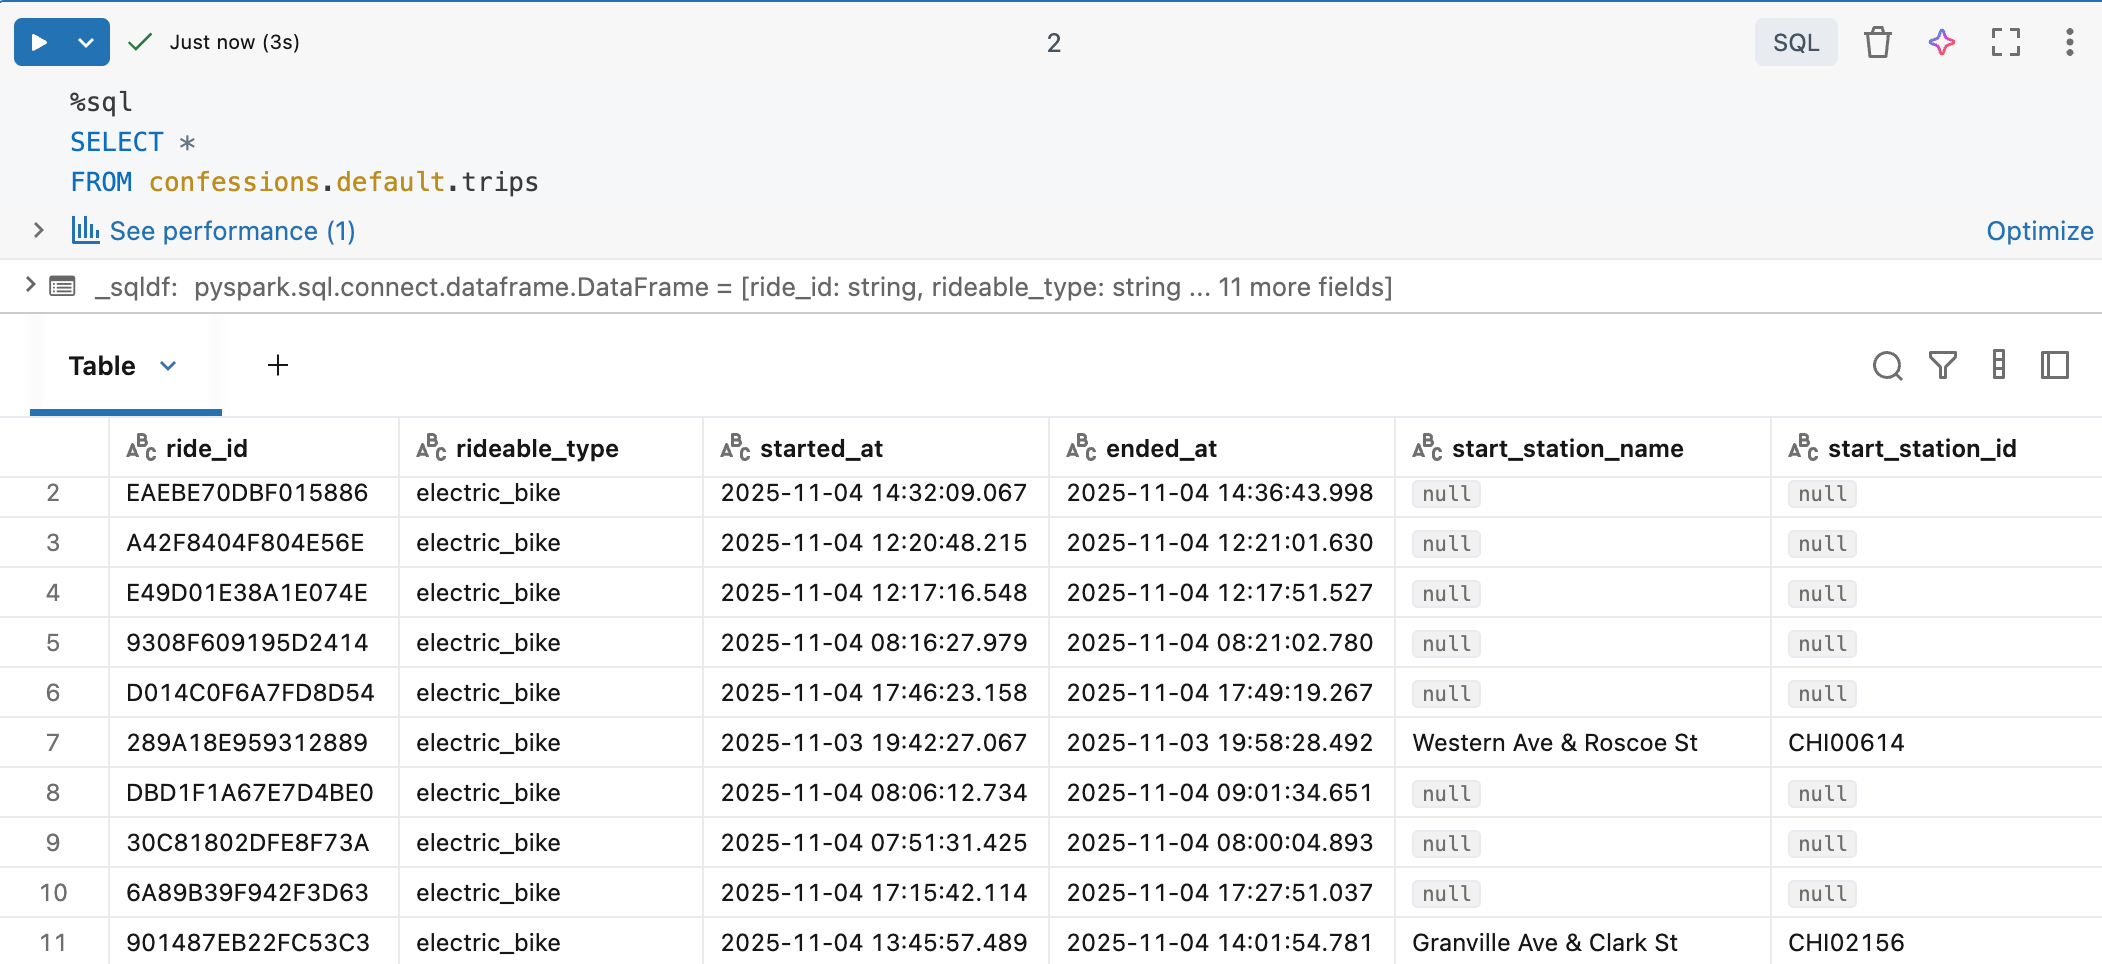Open column options for the results table
This screenshot has height=964, width=2102.
(1999, 366)
